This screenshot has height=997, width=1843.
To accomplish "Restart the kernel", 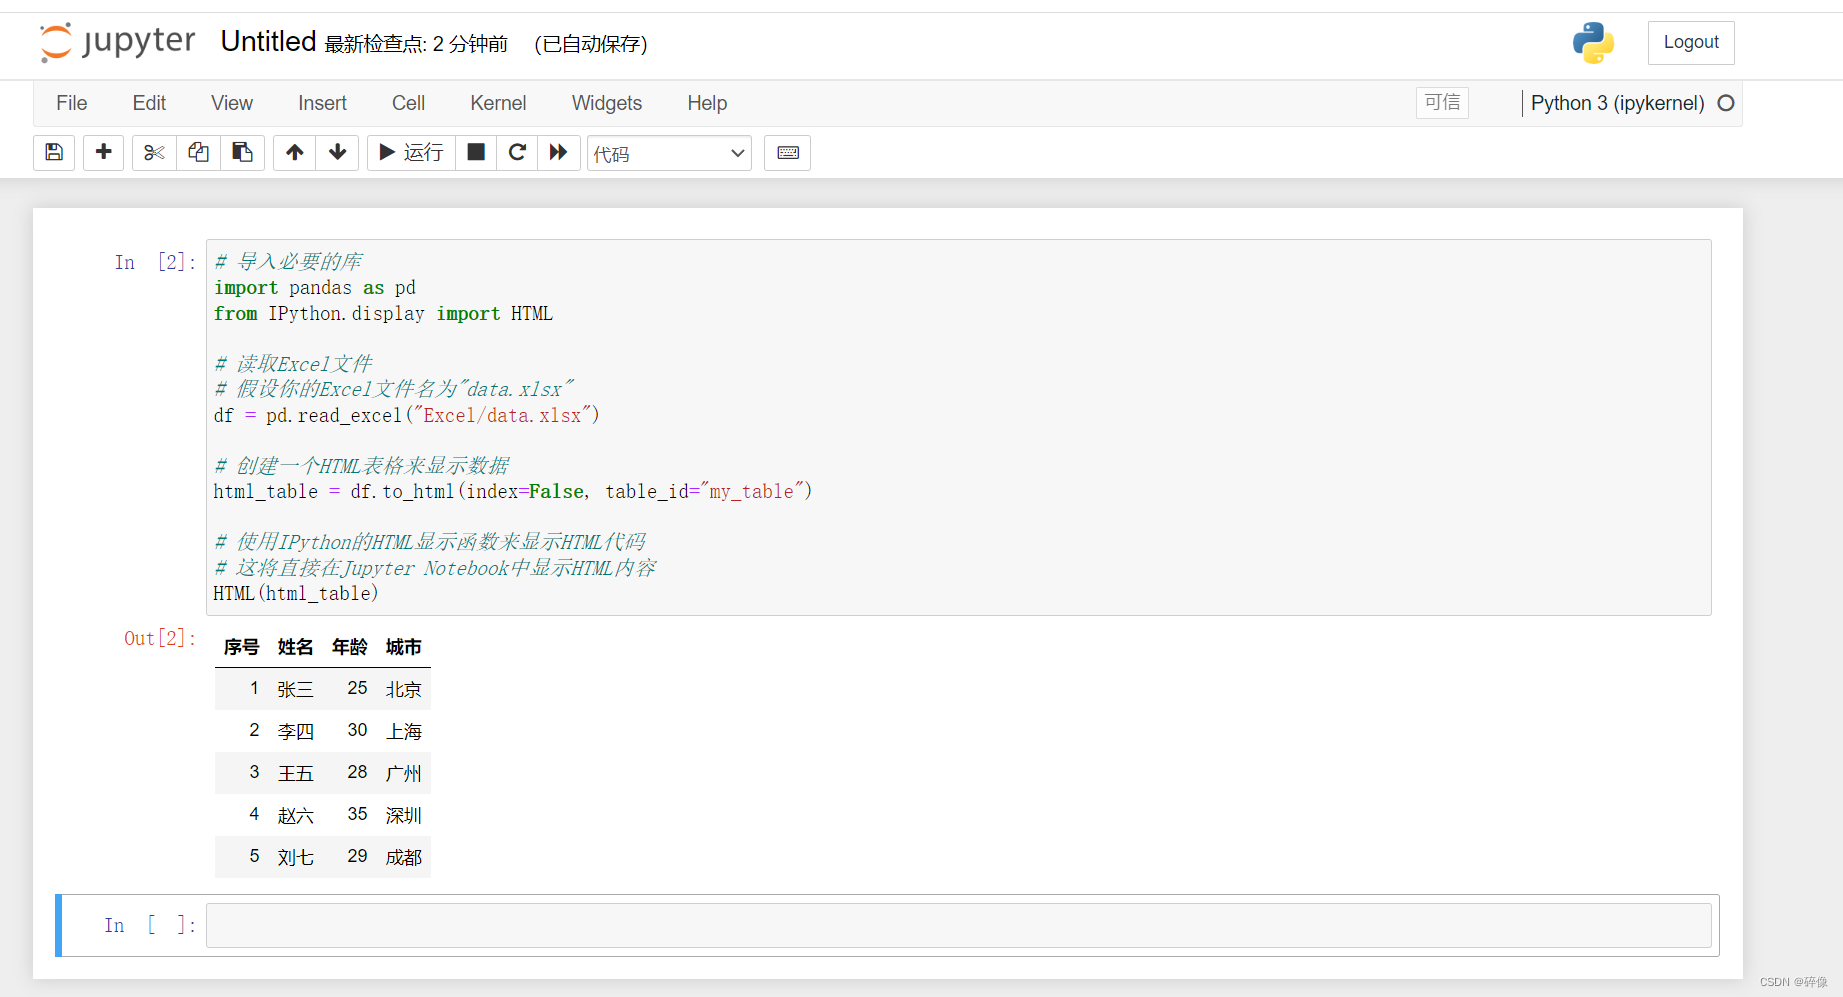I will (x=517, y=152).
